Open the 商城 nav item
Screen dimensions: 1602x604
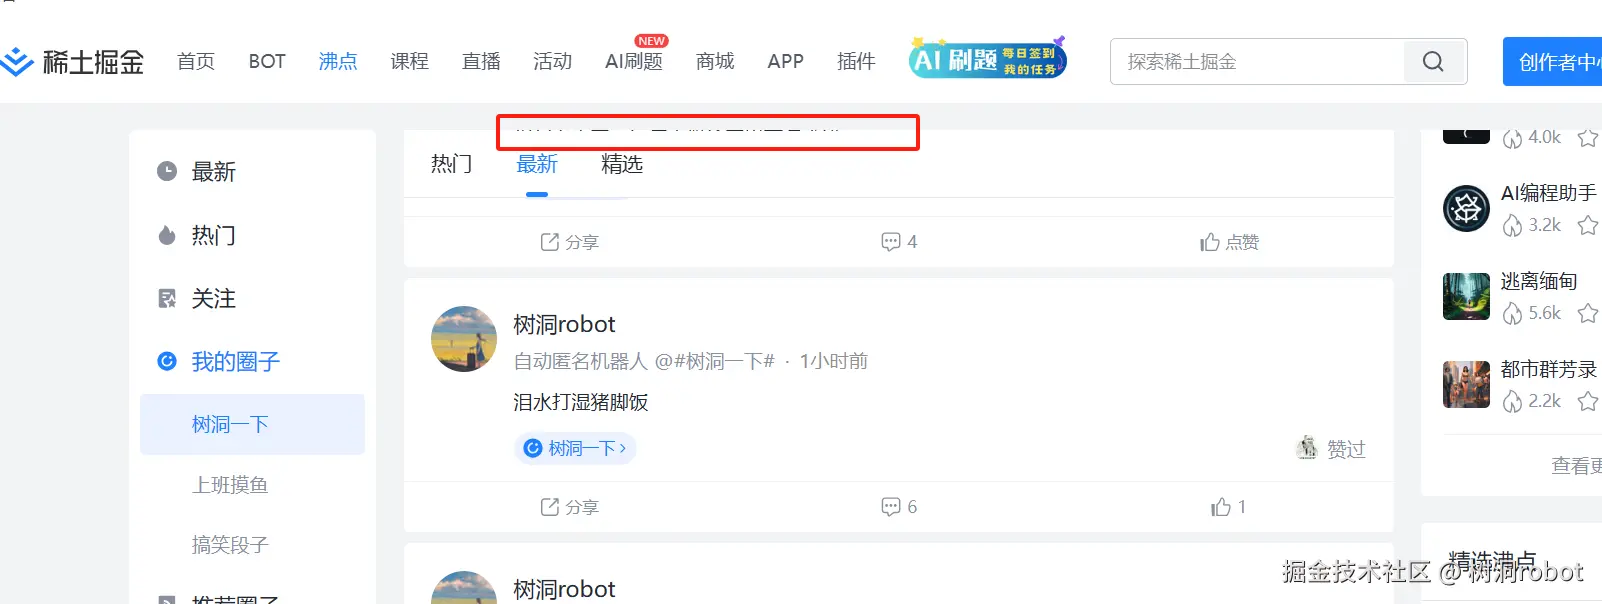click(x=715, y=62)
